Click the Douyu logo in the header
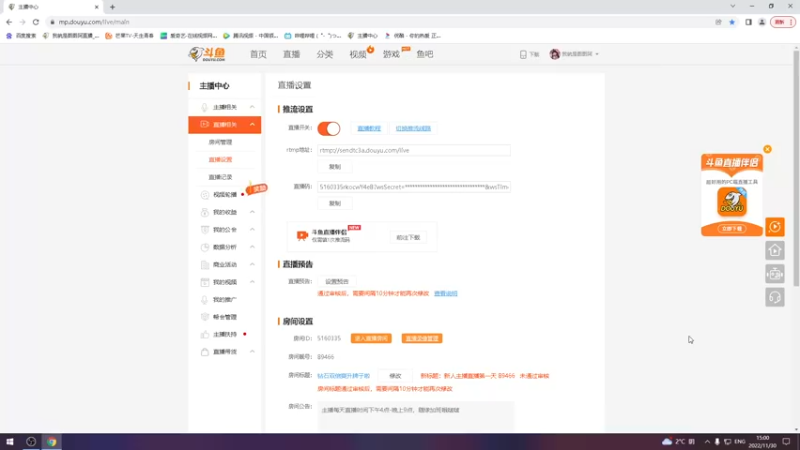The image size is (800, 450). tap(207, 54)
